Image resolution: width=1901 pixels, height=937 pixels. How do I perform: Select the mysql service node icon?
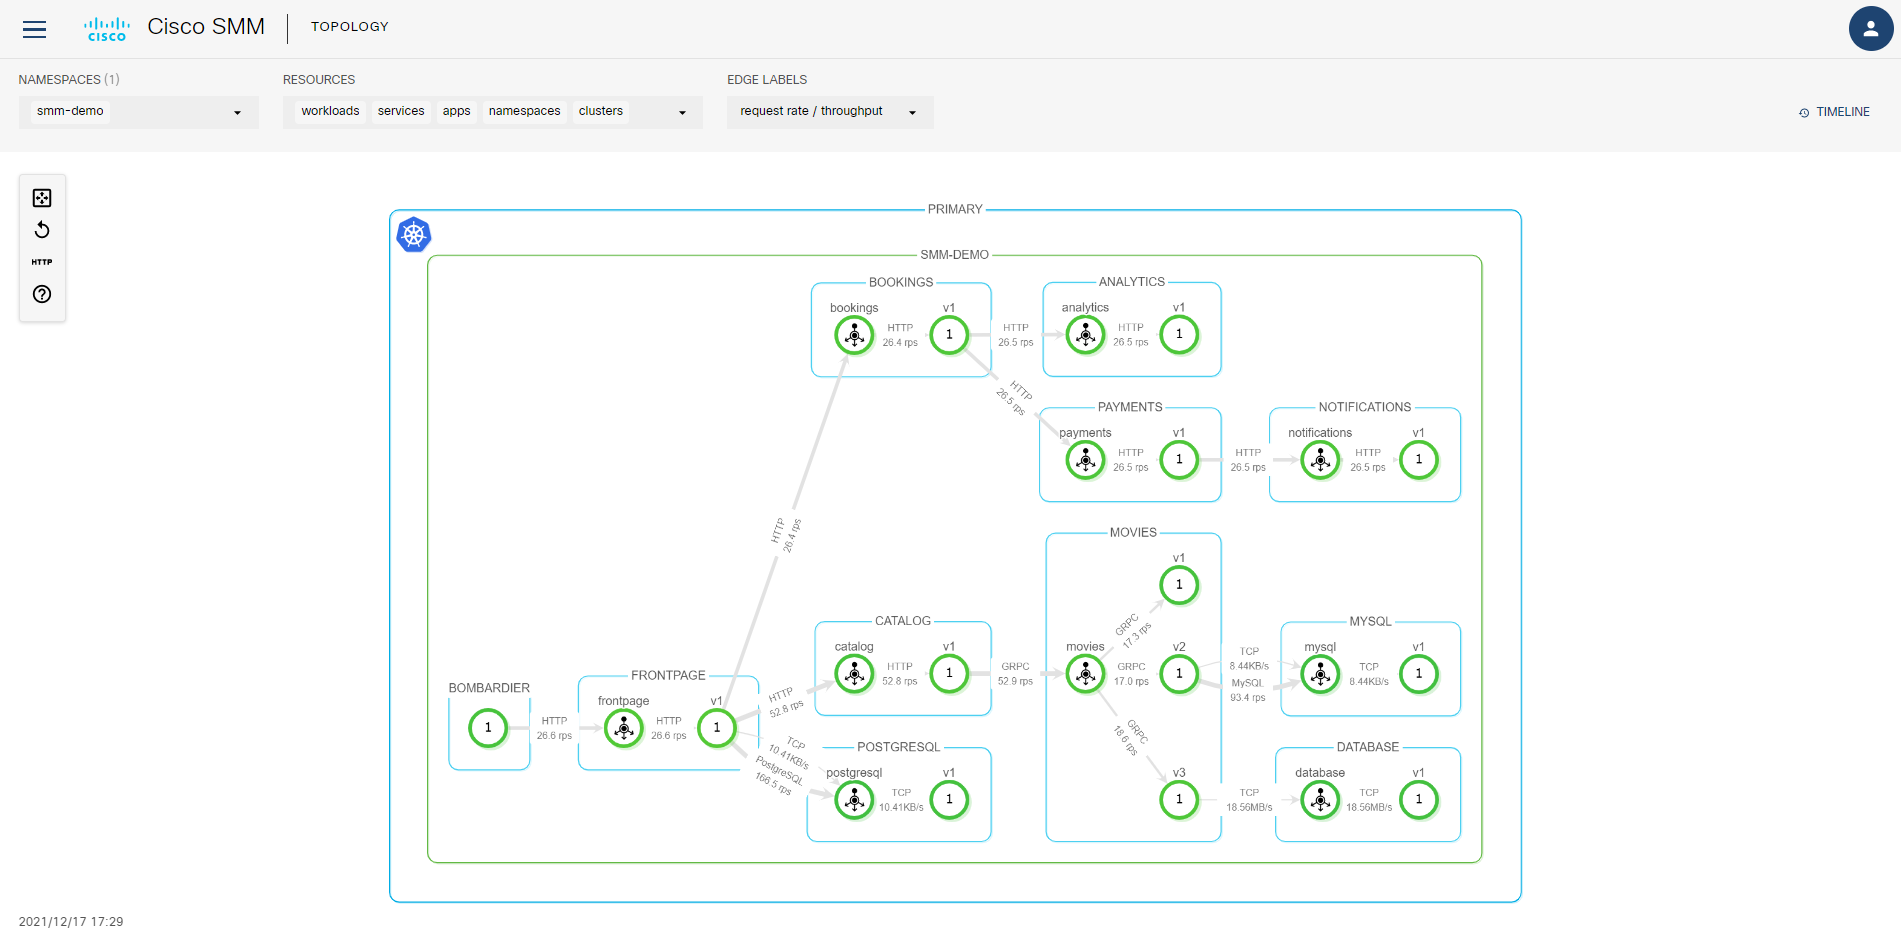[x=1320, y=674]
